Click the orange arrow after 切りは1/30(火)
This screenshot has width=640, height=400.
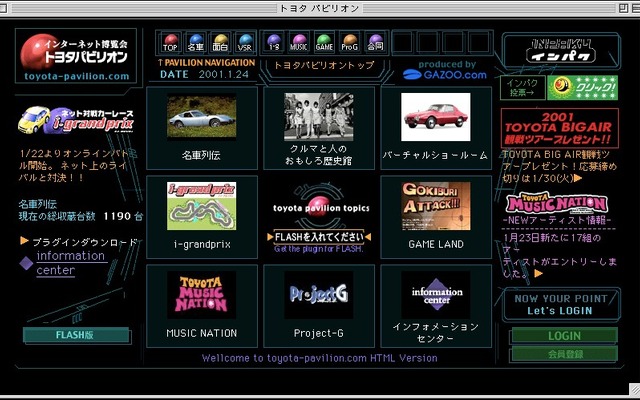pos(578,178)
